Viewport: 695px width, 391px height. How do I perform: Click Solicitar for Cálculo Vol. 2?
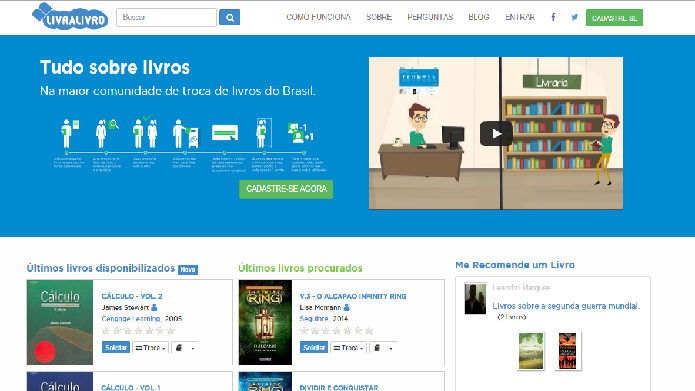(116, 348)
